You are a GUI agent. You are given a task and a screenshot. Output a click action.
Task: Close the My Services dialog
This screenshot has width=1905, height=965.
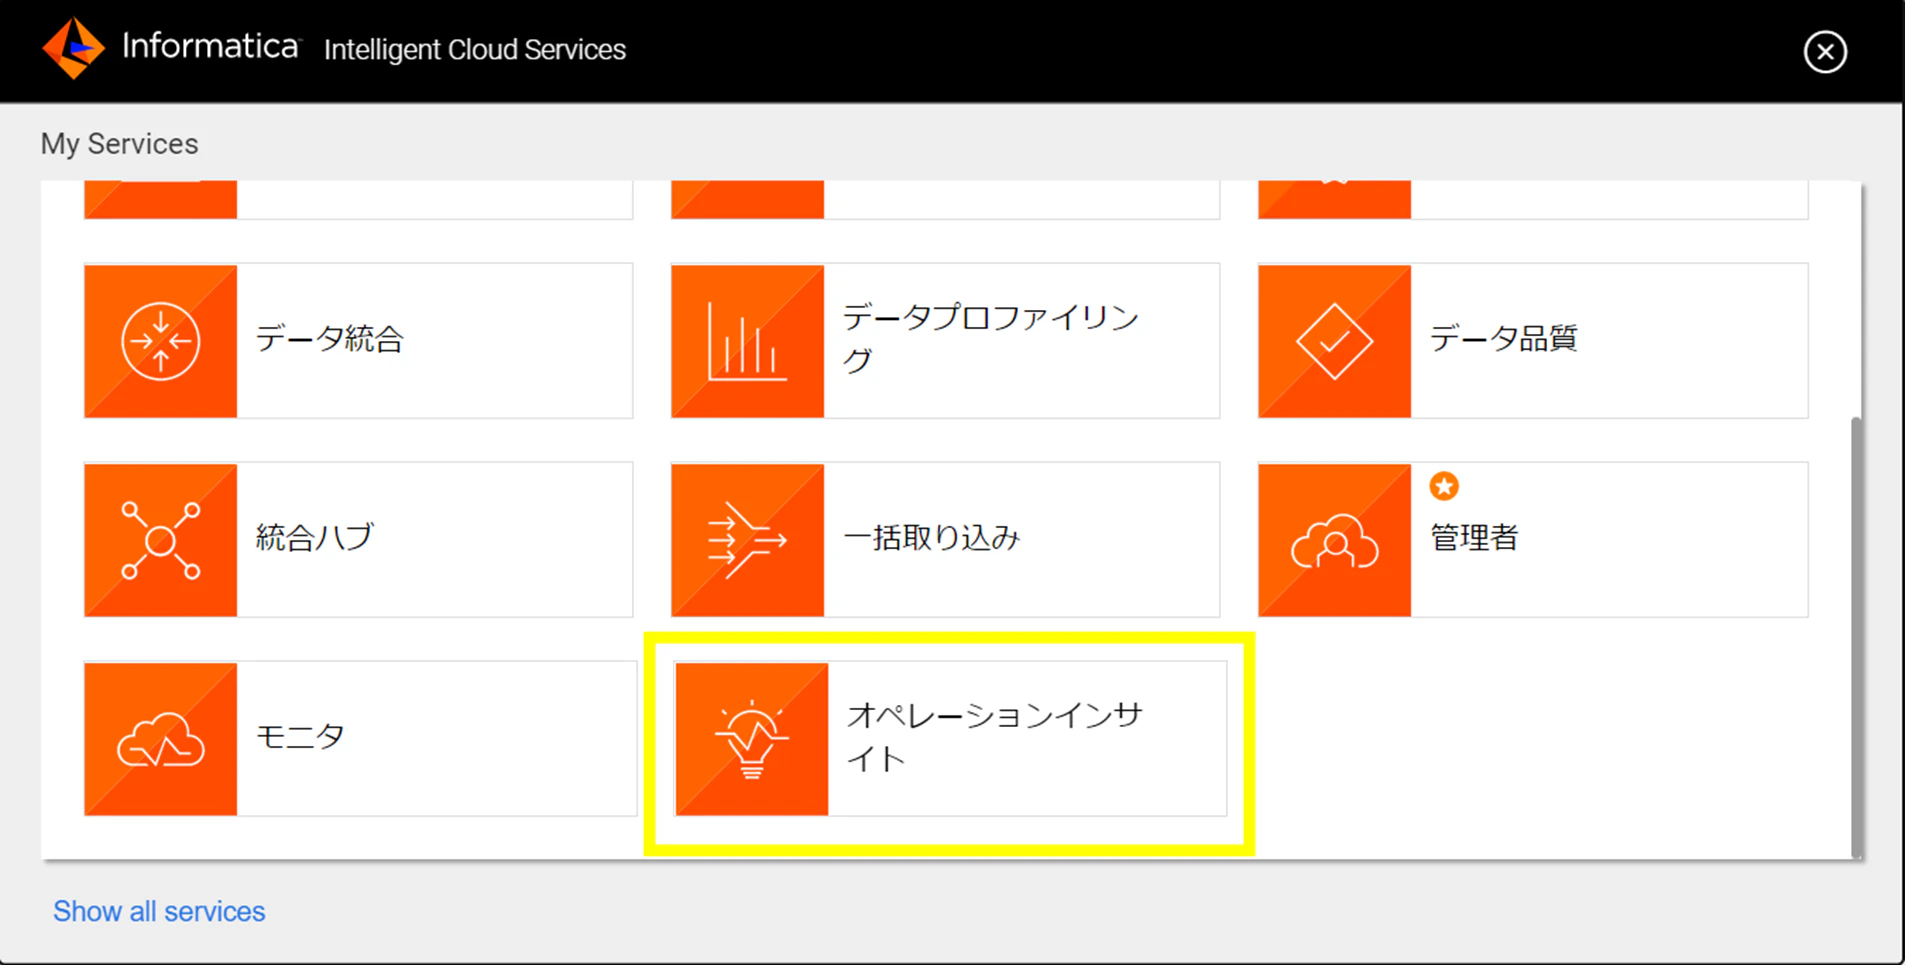[x=1825, y=51]
